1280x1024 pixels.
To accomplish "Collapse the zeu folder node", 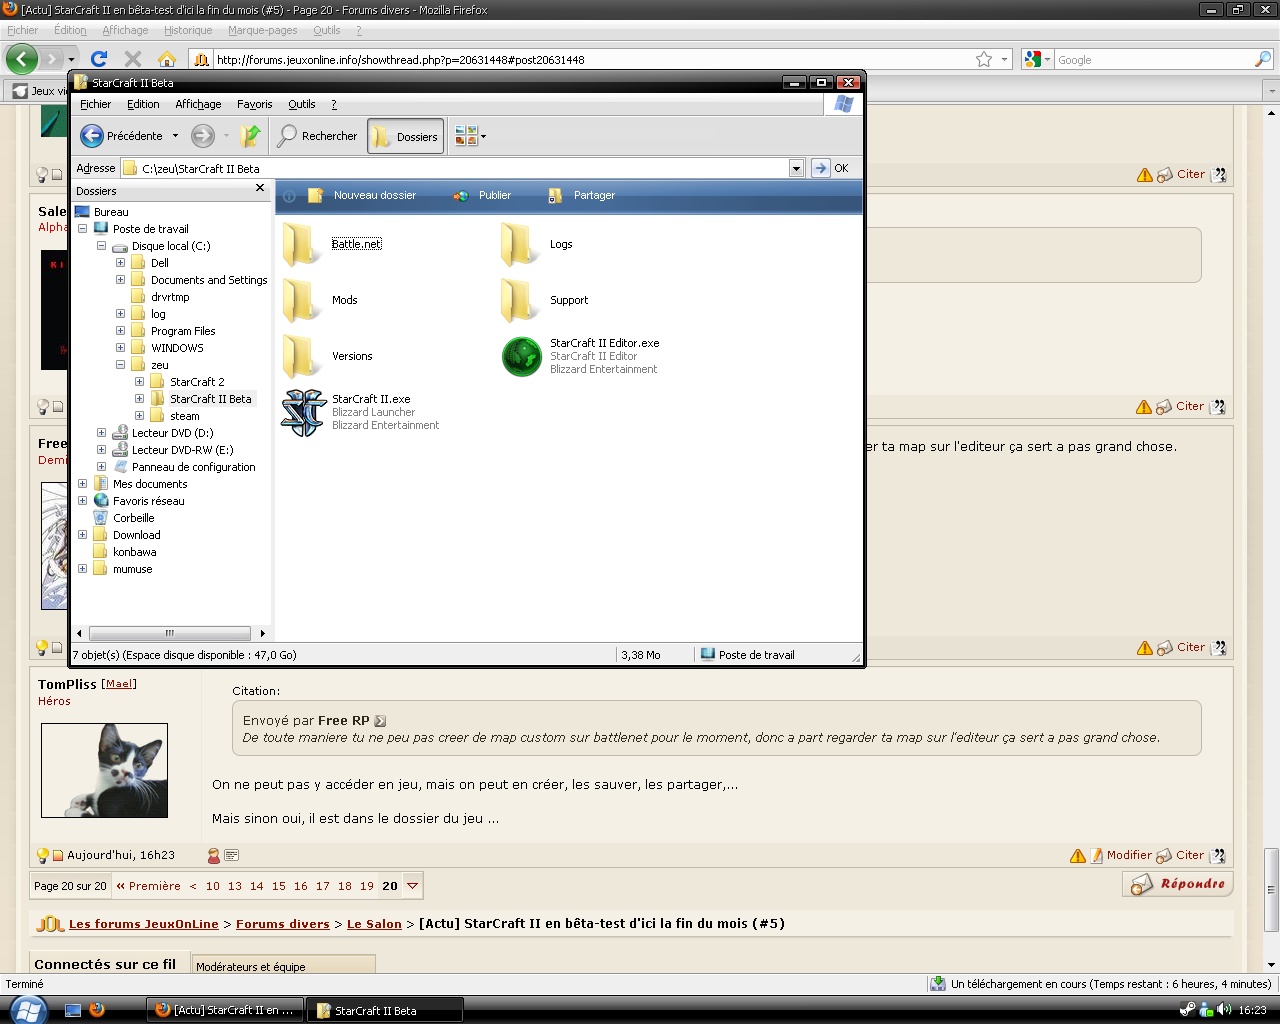I will pyautogui.click(x=121, y=365).
